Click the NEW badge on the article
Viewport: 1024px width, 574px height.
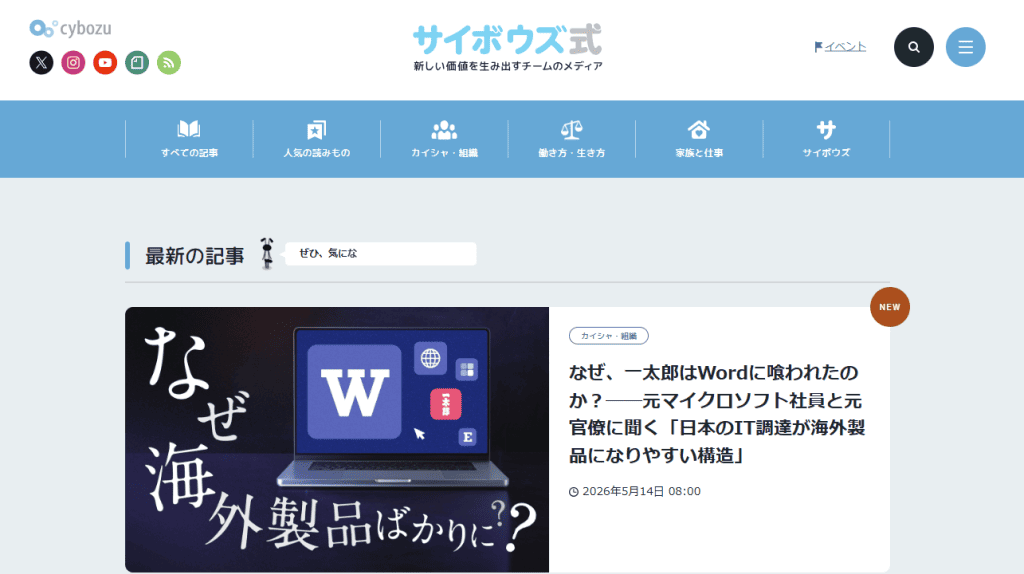[x=889, y=307]
